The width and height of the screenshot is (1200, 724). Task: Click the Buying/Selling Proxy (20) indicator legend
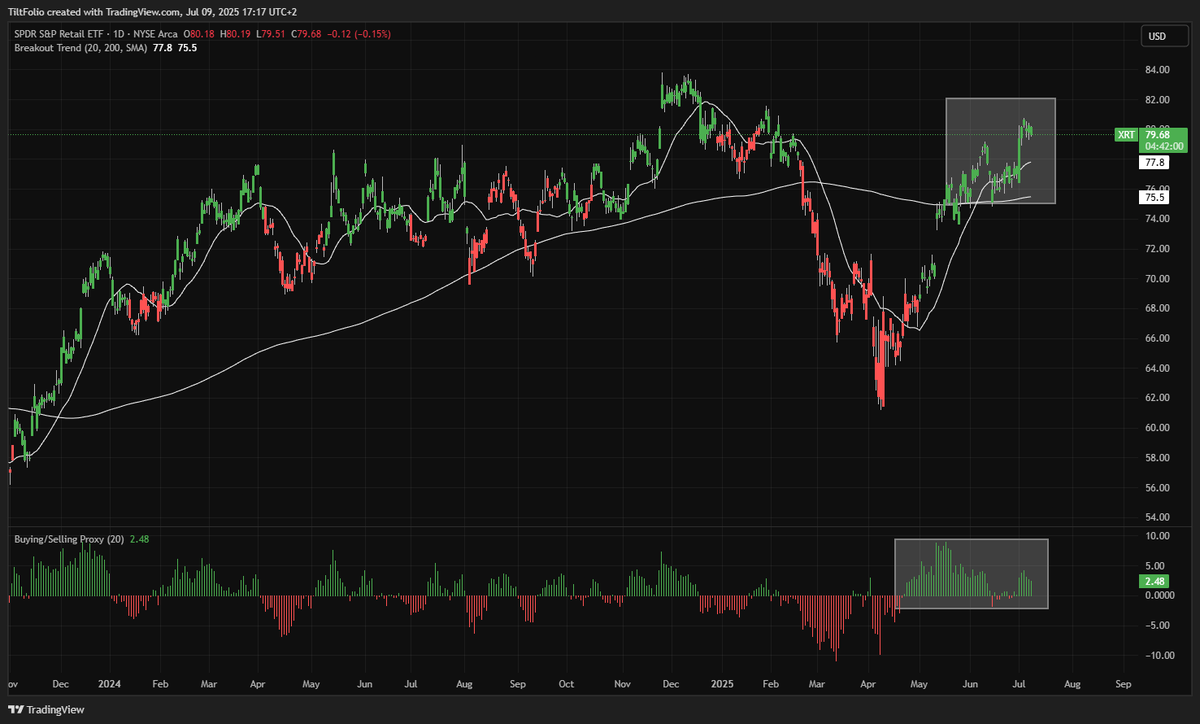tap(69, 539)
